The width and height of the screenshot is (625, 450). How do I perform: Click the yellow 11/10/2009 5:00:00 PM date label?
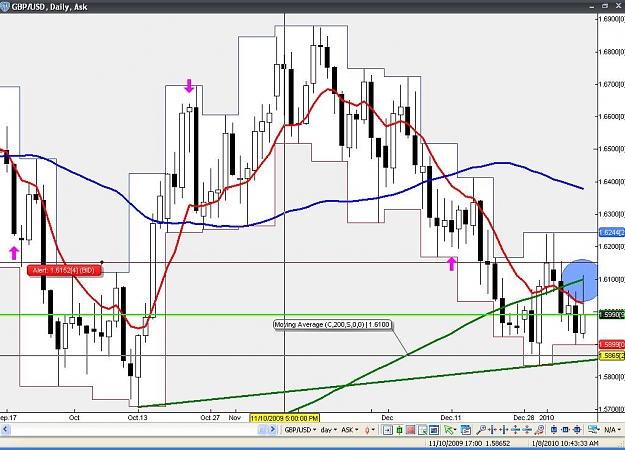pos(285,418)
